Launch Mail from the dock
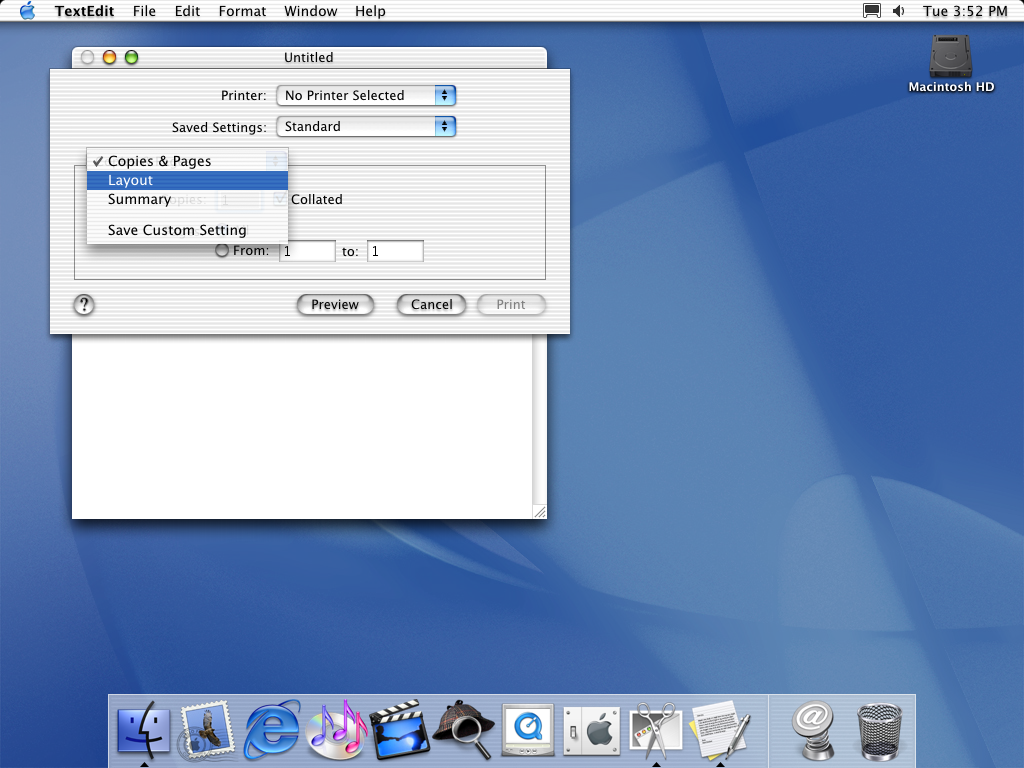Viewport: 1024px width, 768px height. pyautogui.click(x=207, y=729)
